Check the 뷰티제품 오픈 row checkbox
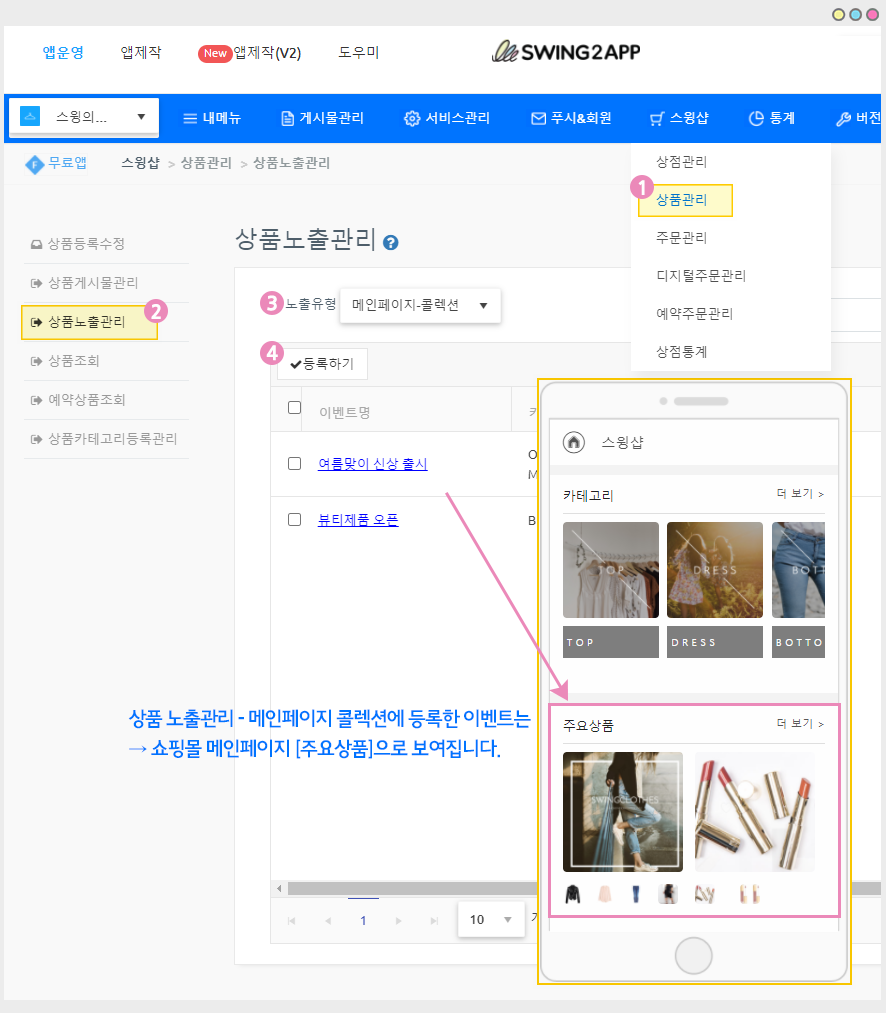The height and width of the screenshot is (1013, 886). click(294, 519)
